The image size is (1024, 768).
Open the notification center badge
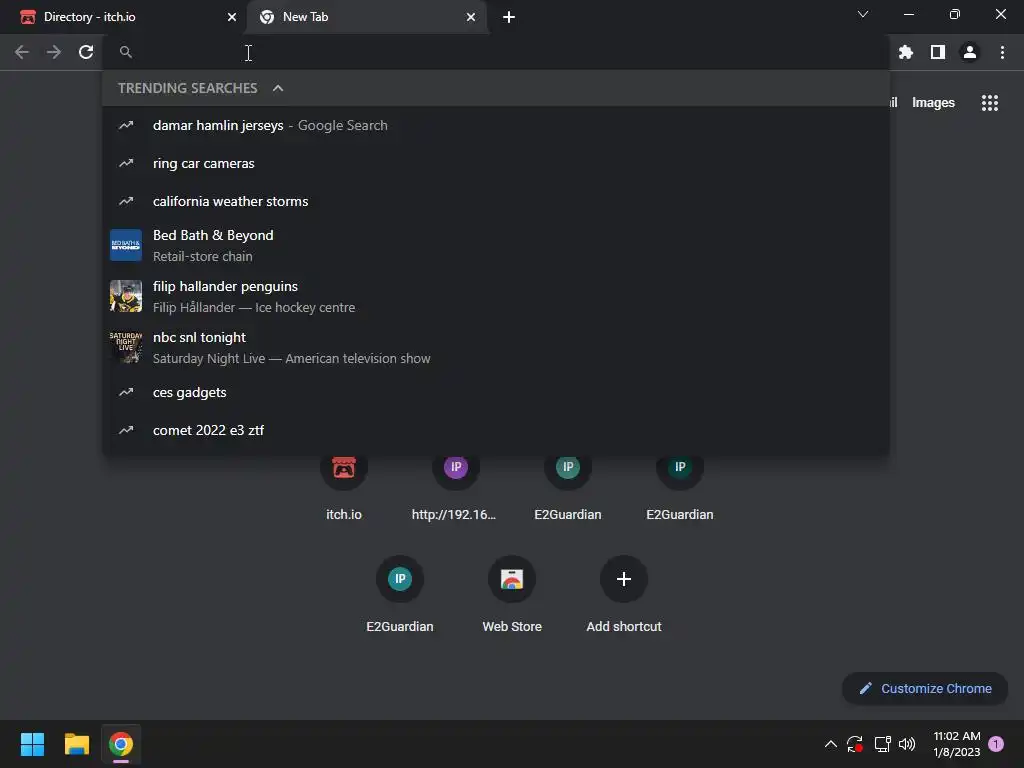click(996, 744)
